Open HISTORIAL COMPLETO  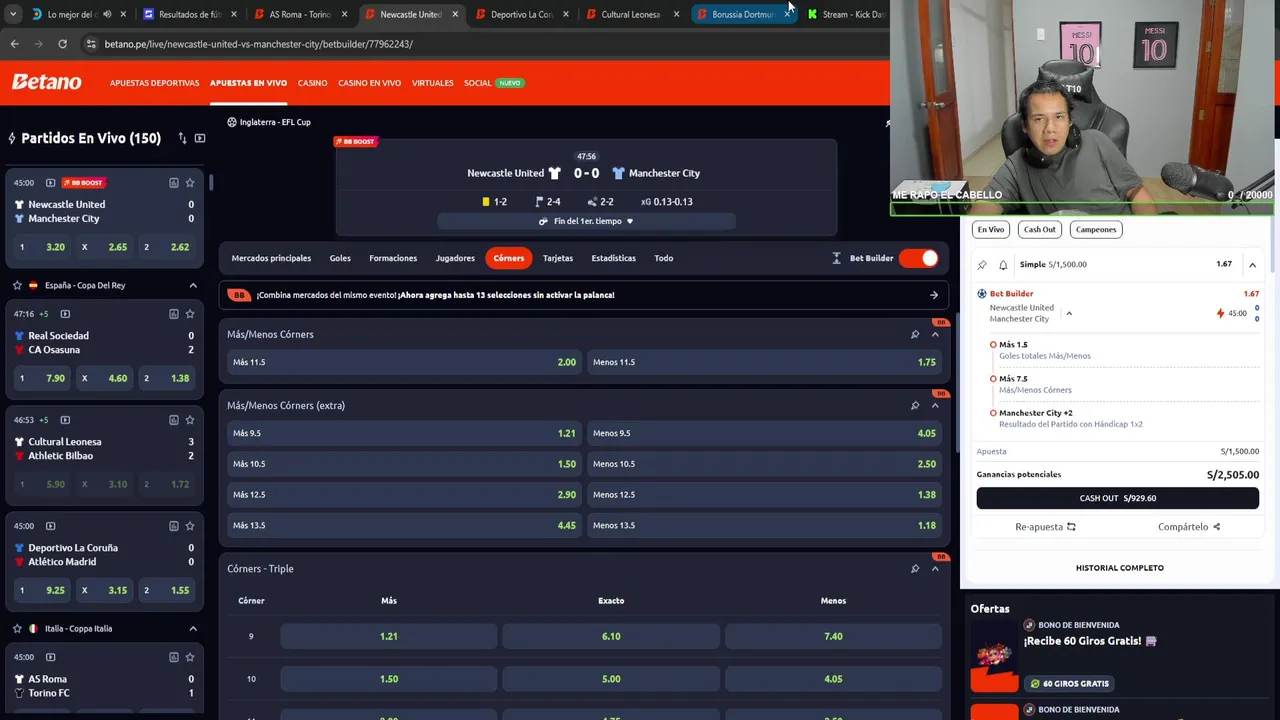coord(1119,568)
